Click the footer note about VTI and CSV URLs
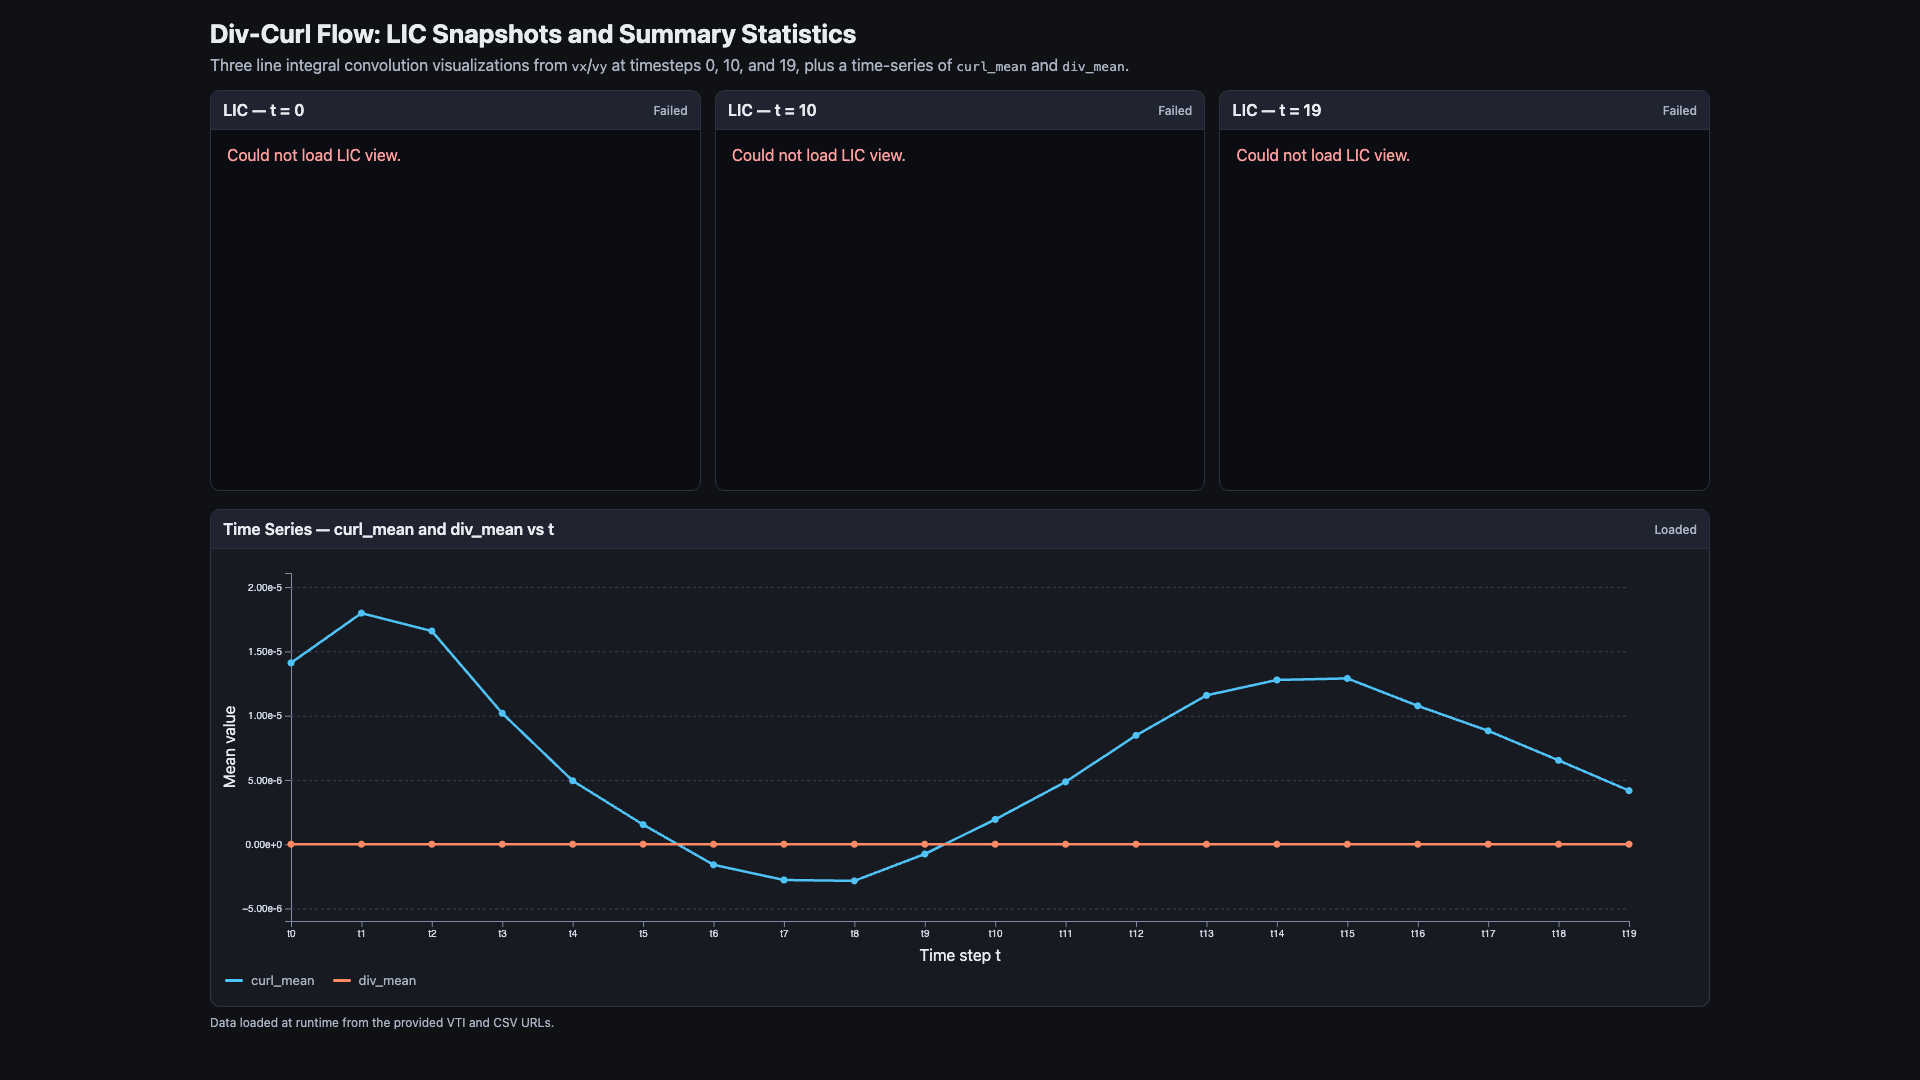The height and width of the screenshot is (1080, 1920). tap(382, 1023)
